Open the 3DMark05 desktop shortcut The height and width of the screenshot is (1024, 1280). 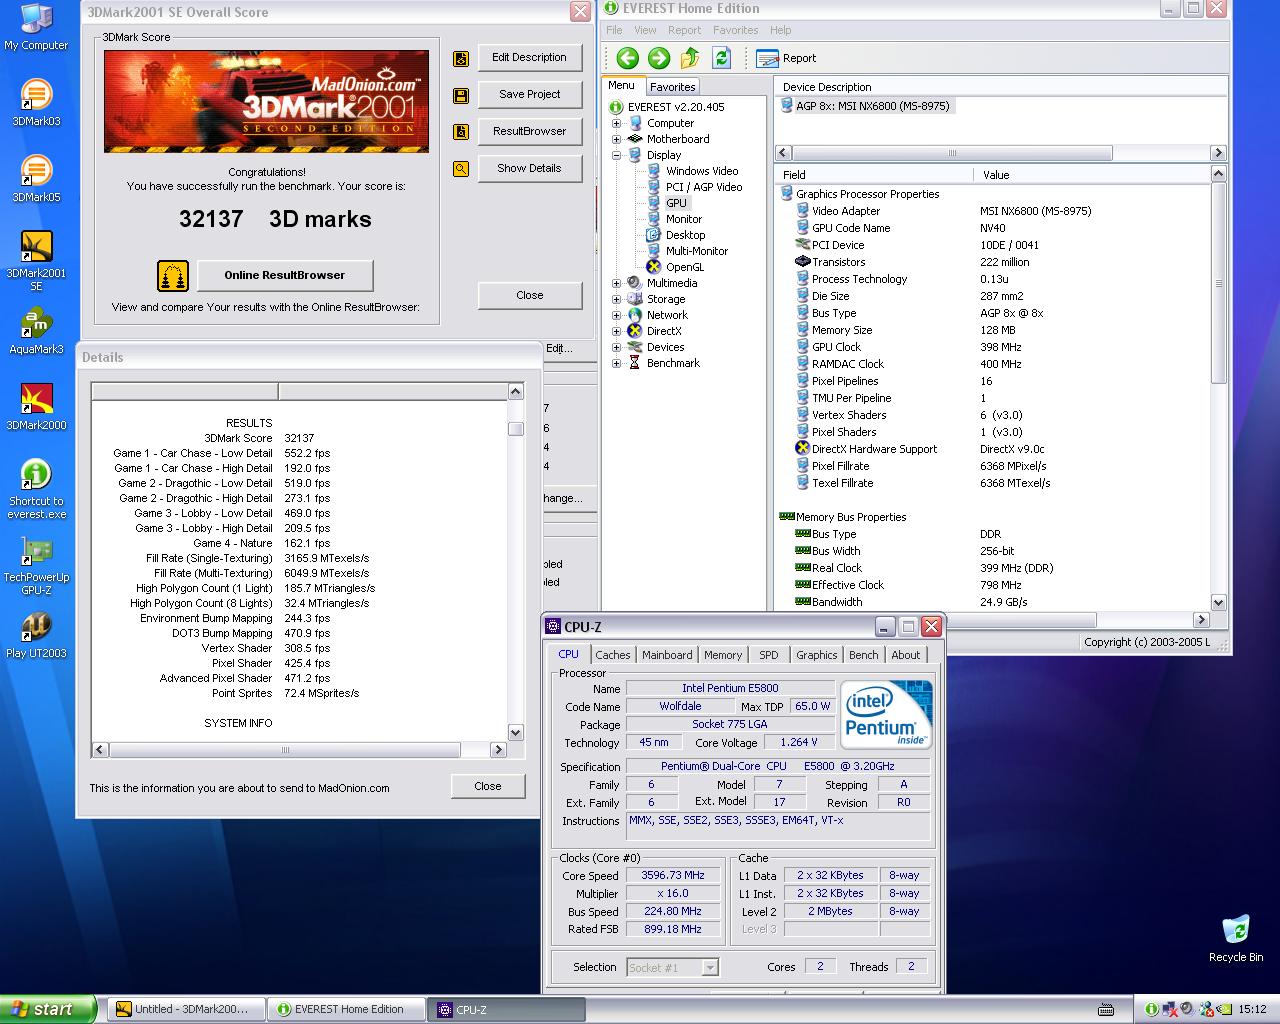tap(36, 180)
